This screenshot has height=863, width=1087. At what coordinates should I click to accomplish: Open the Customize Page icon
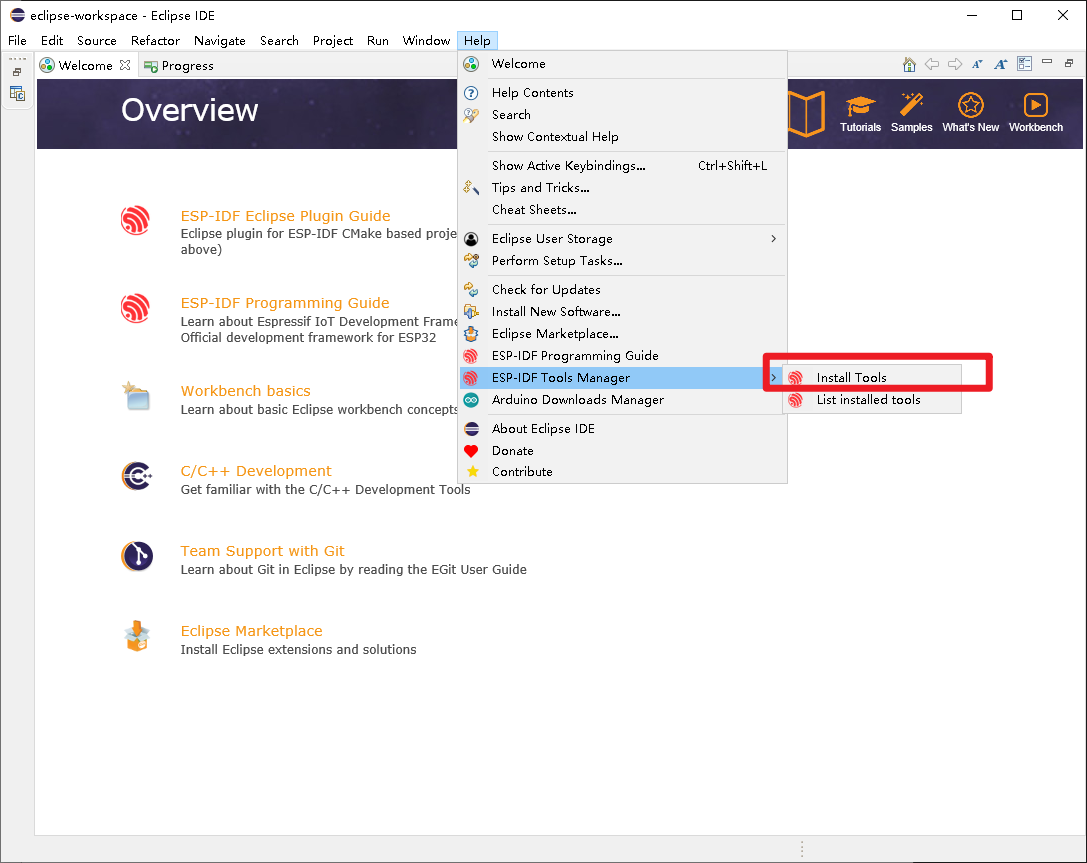(x=1024, y=64)
